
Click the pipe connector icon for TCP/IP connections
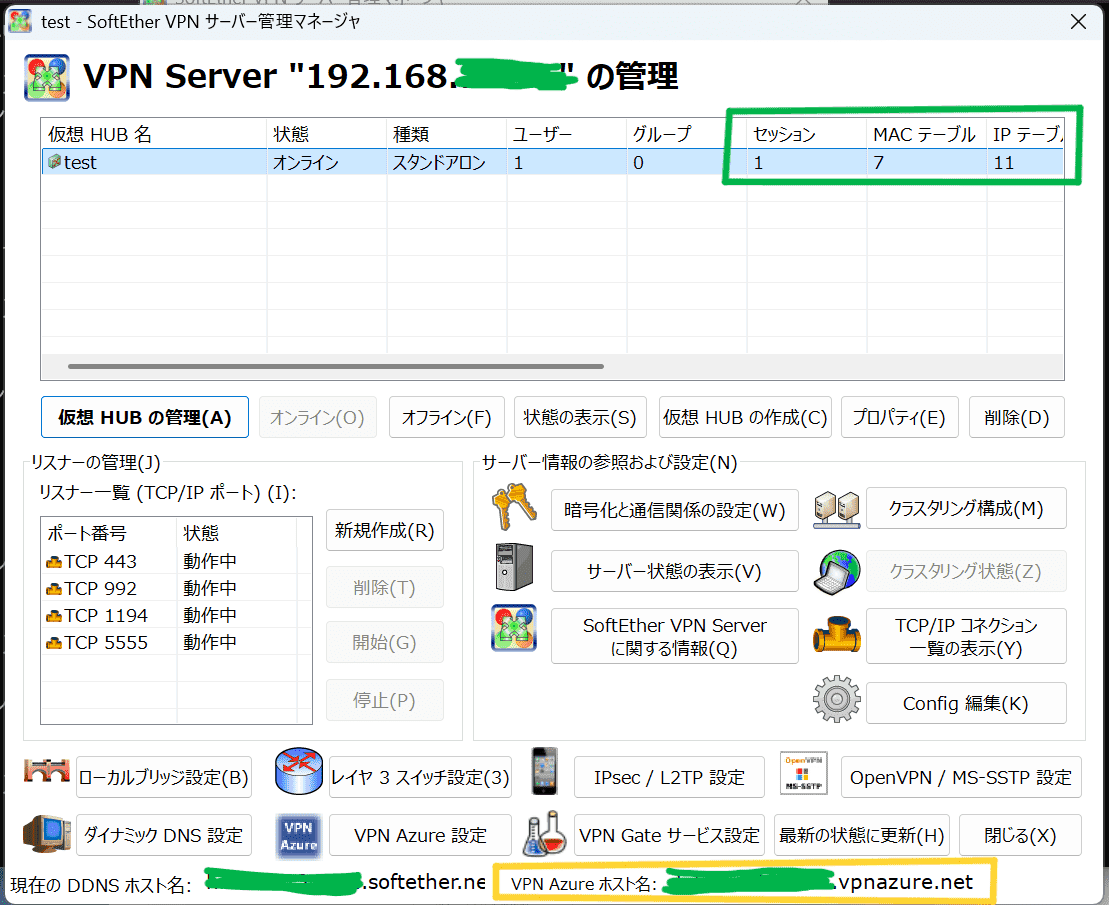coord(837,636)
